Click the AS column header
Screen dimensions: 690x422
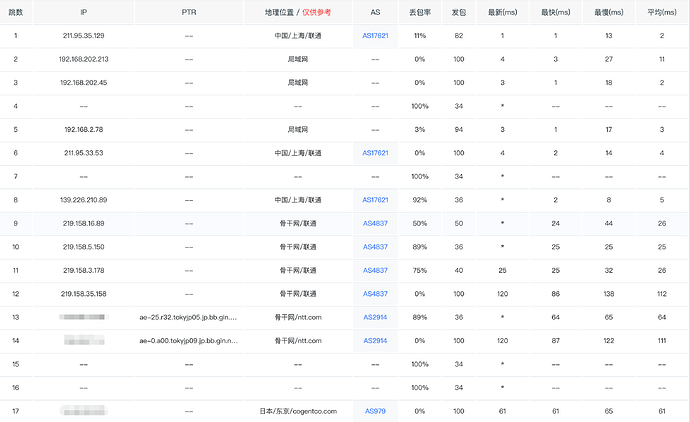[375, 12]
